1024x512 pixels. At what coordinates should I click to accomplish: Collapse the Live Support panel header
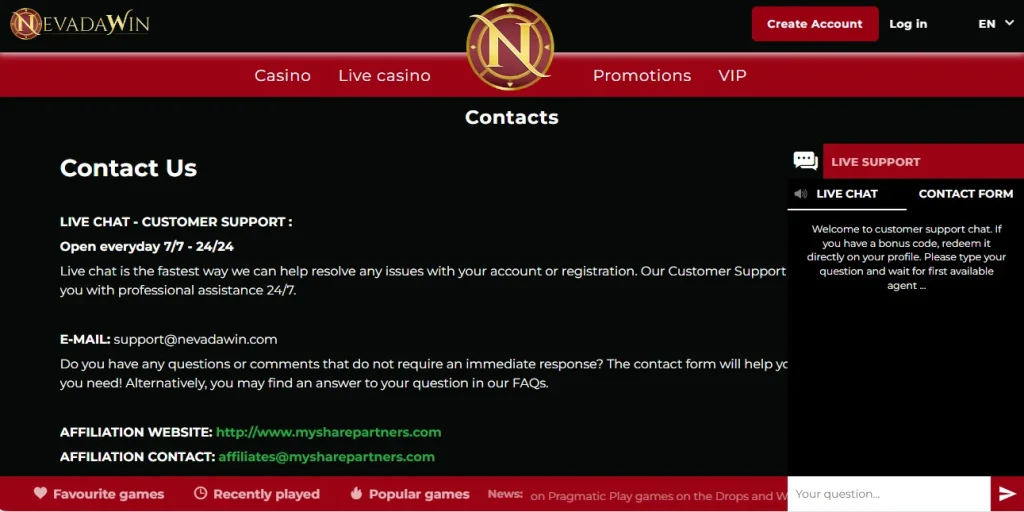[922, 162]
